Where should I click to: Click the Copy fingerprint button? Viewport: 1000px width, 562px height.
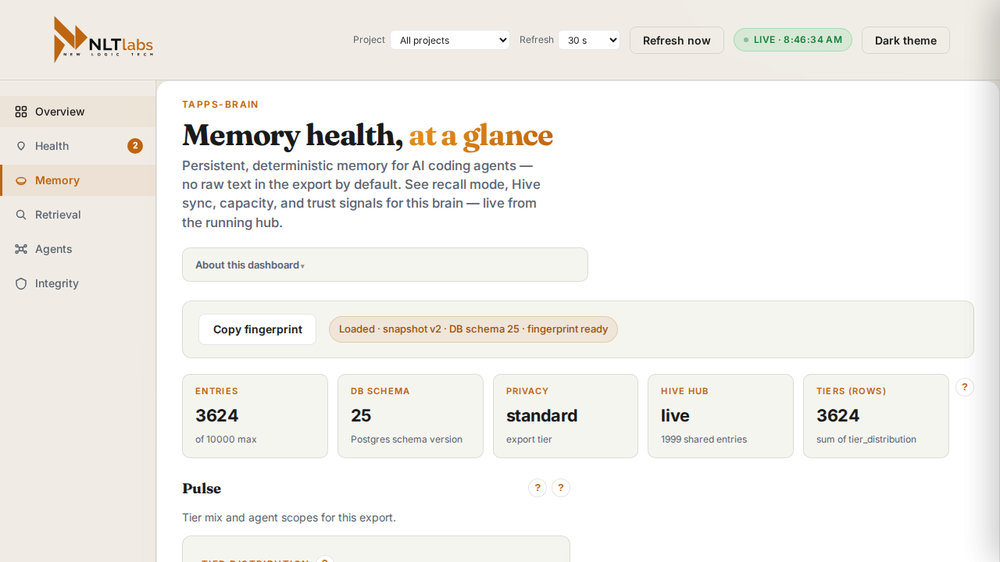257,329
